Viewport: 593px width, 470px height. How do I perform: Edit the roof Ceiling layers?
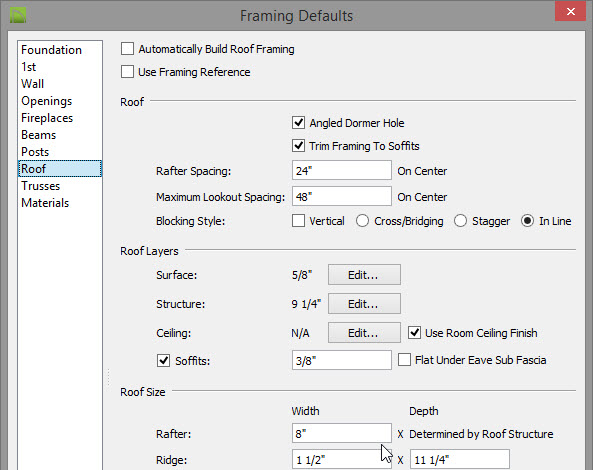[x=364, y=333]
